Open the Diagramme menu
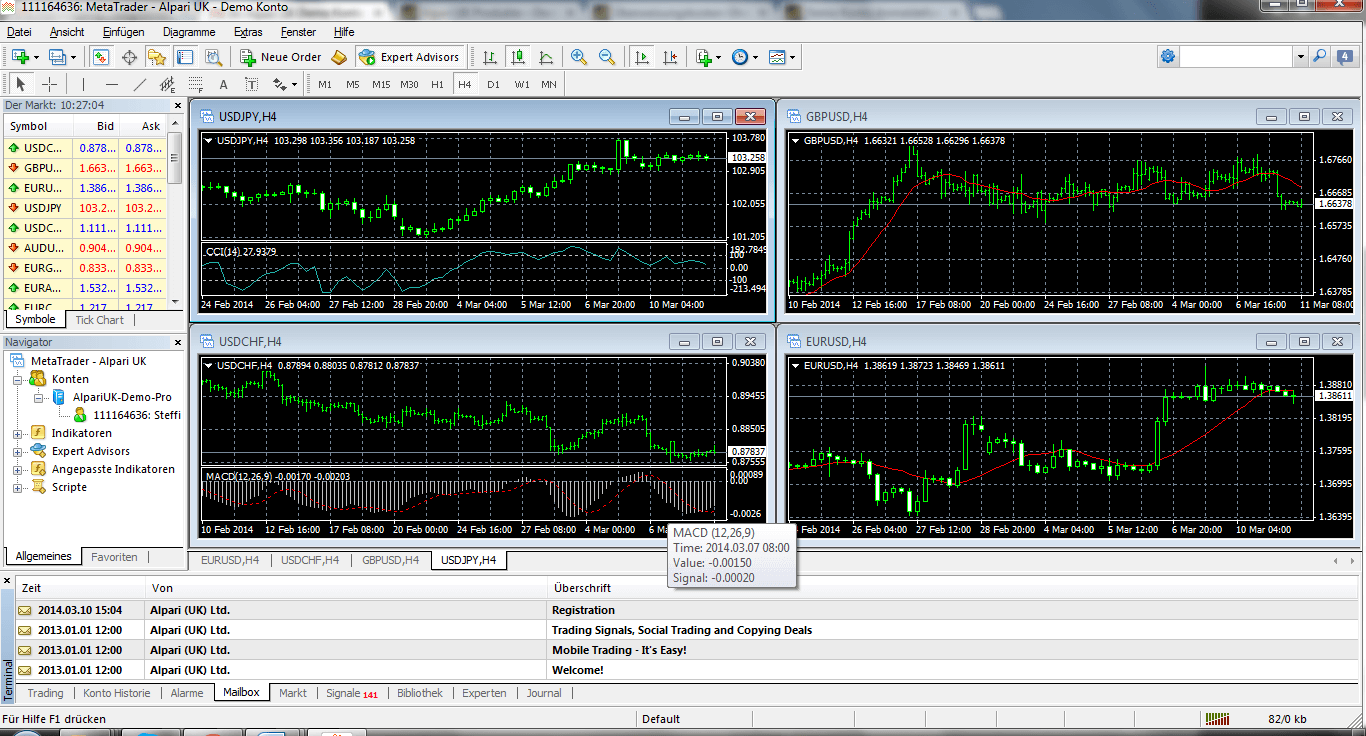The width and height of the screenshot is (1366, 736). [189, 32]
